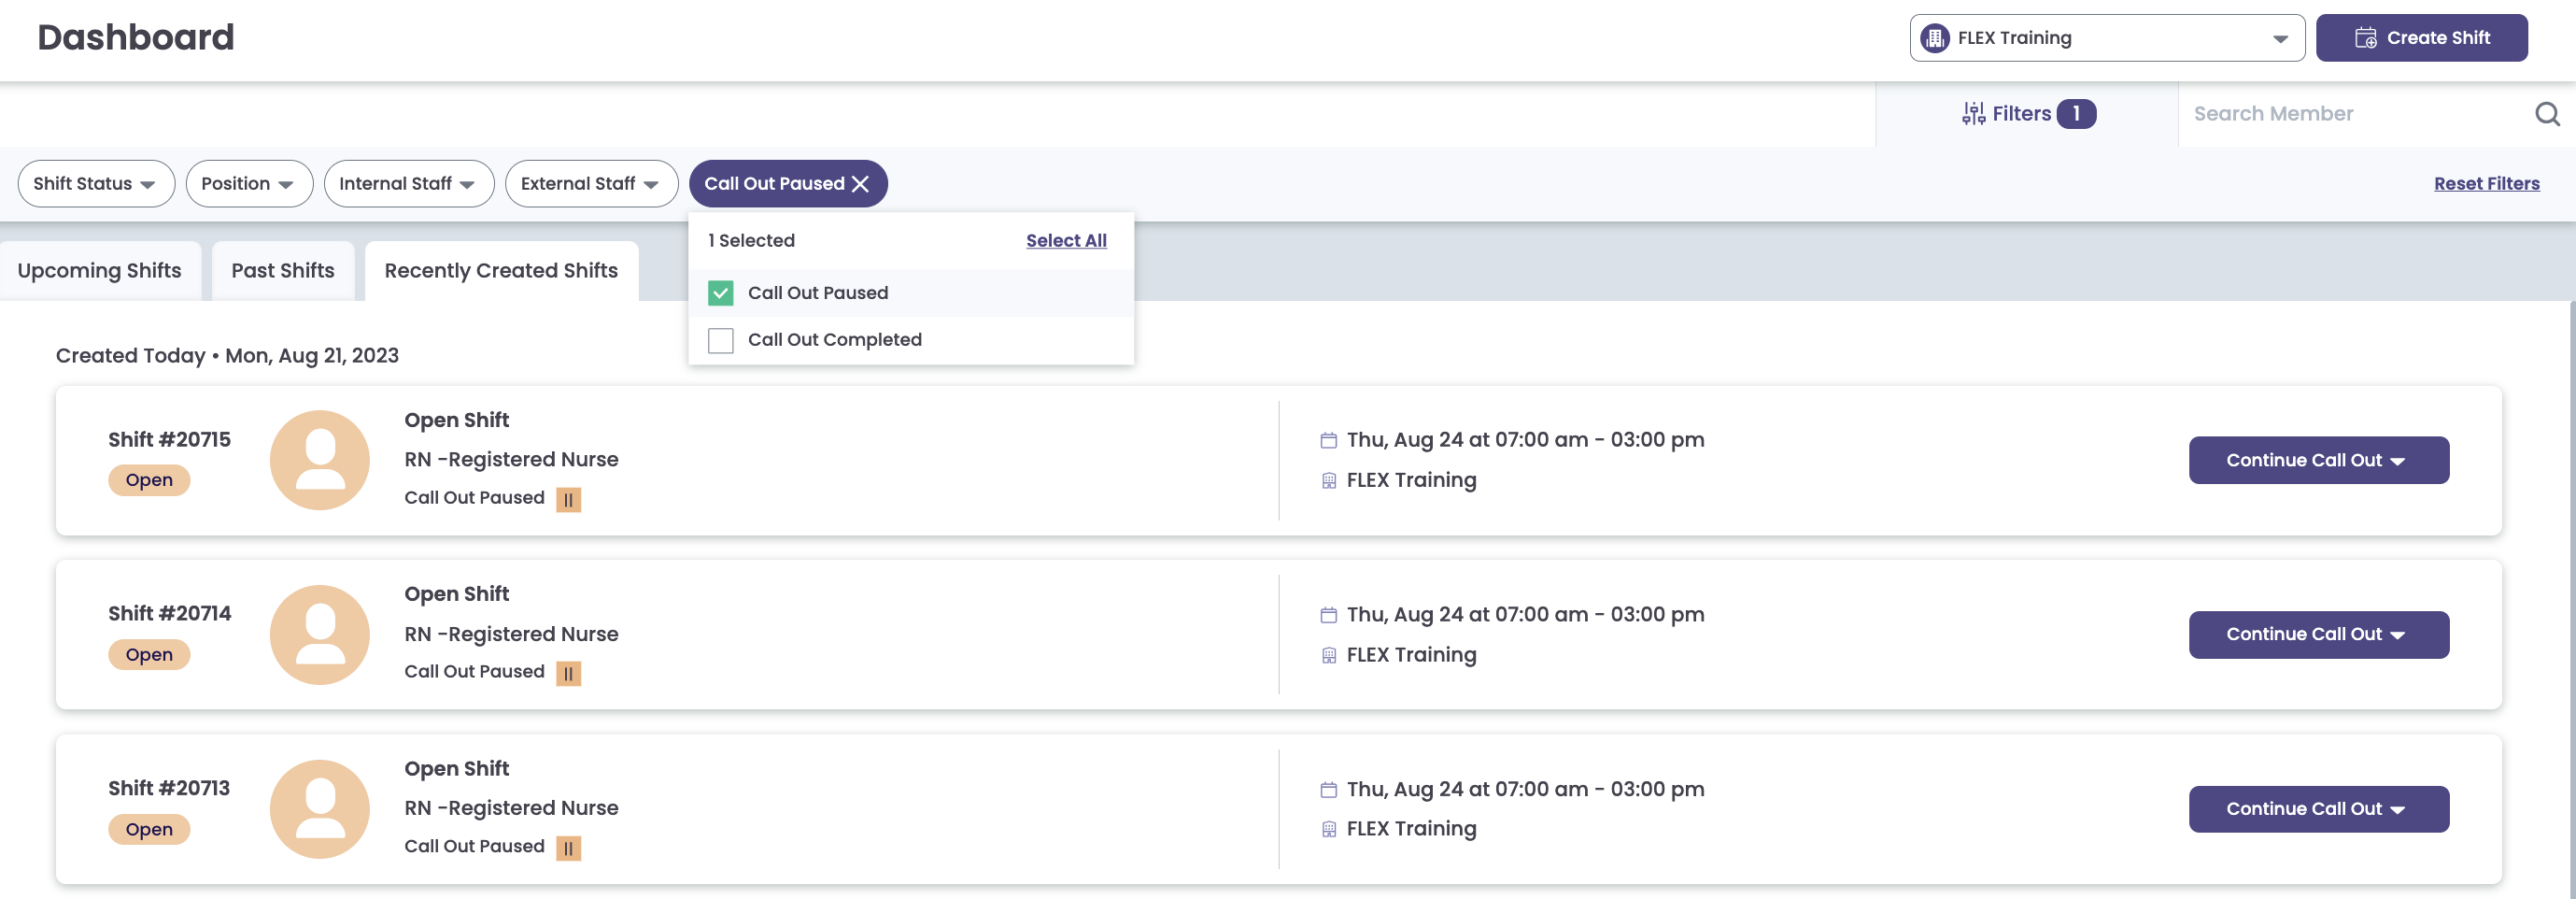Click the calendar-plus icon in Create Shift button
Screen dimensions: 2576x899
click(2365, 38)
